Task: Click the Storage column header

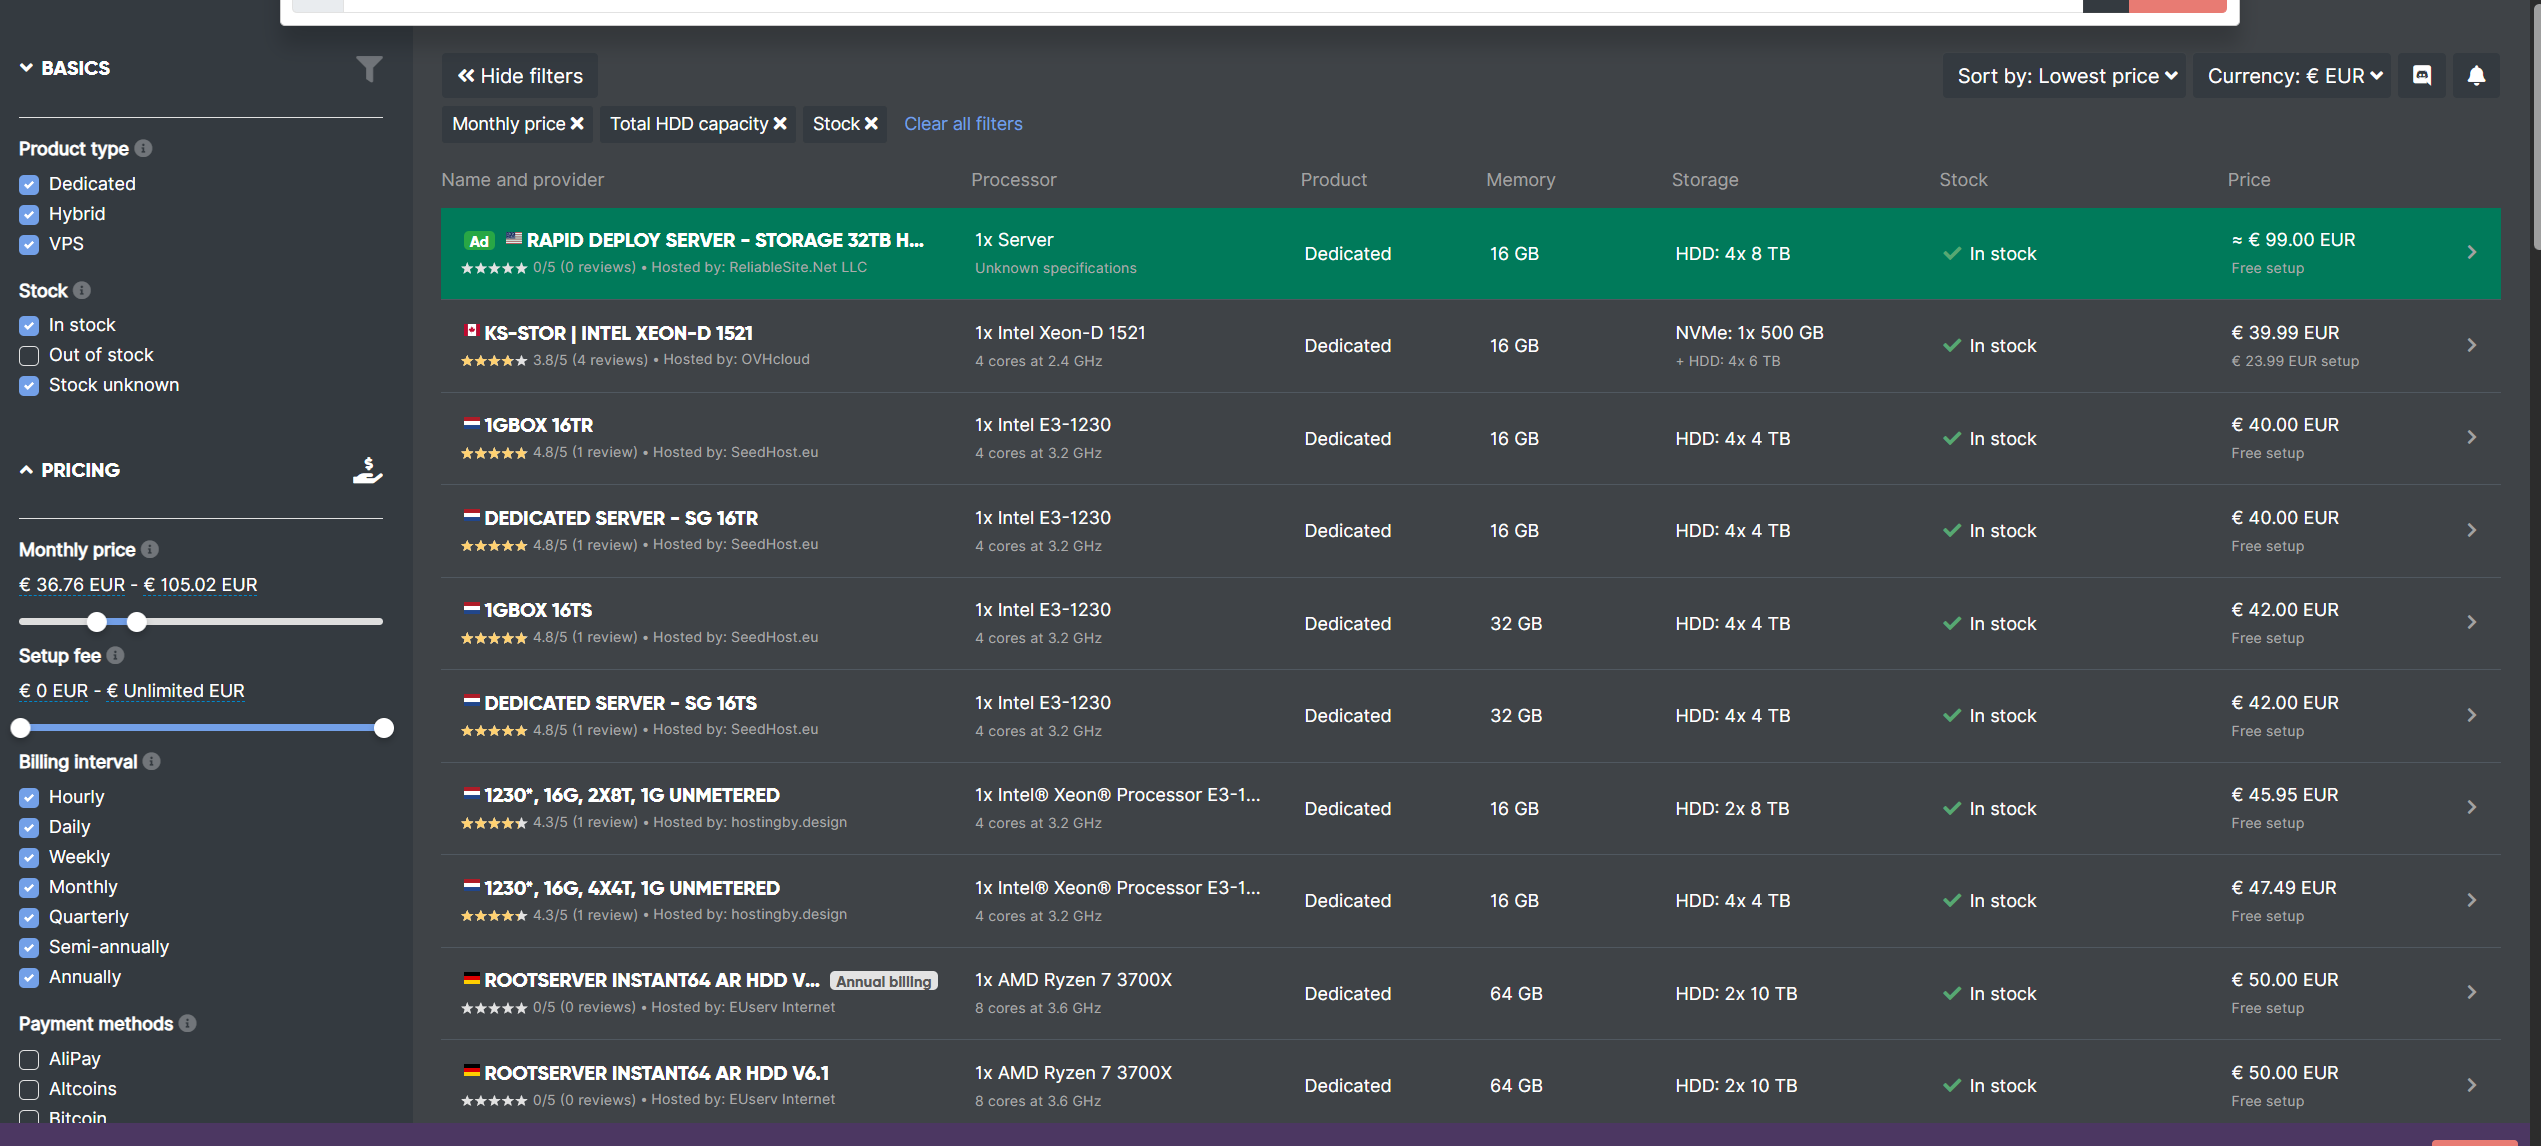Action: [1705, 180]
